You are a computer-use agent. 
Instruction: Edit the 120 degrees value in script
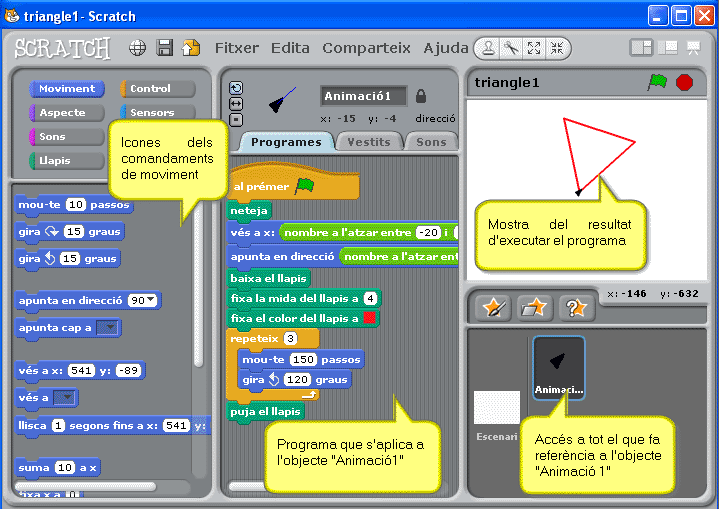(297, 380)
